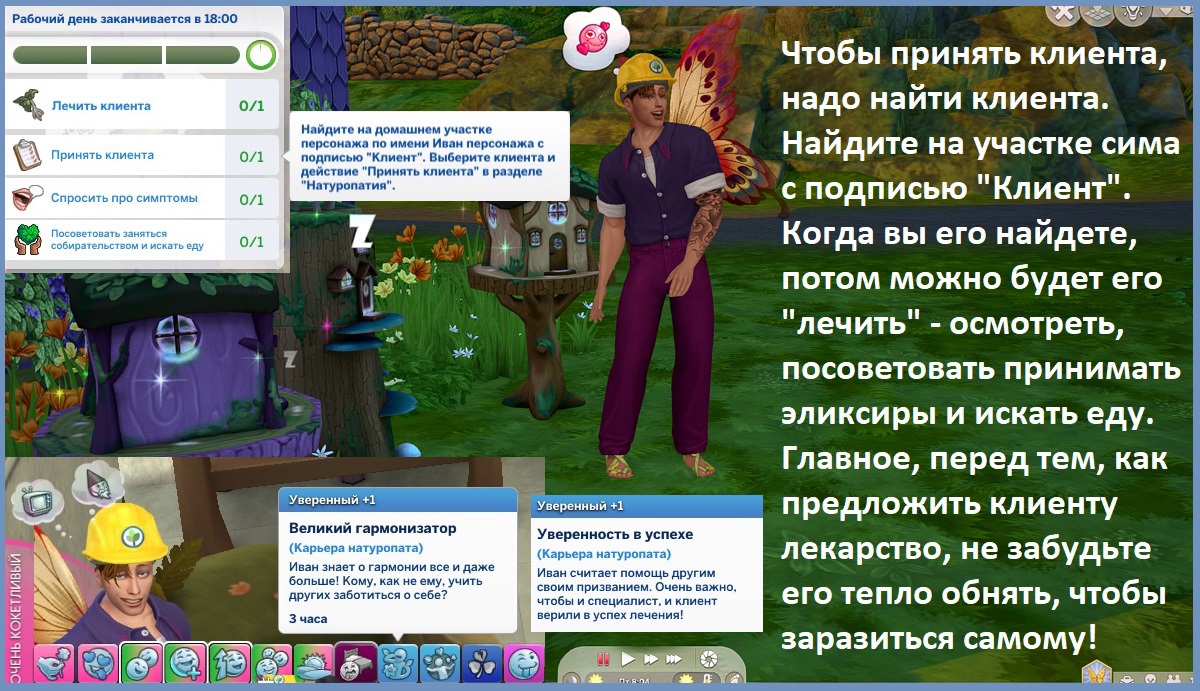This screenshot has height=691, width=1200.
Task: Click the 'Великий гармонизатор' moodlet title
Action: click(372, 527)
